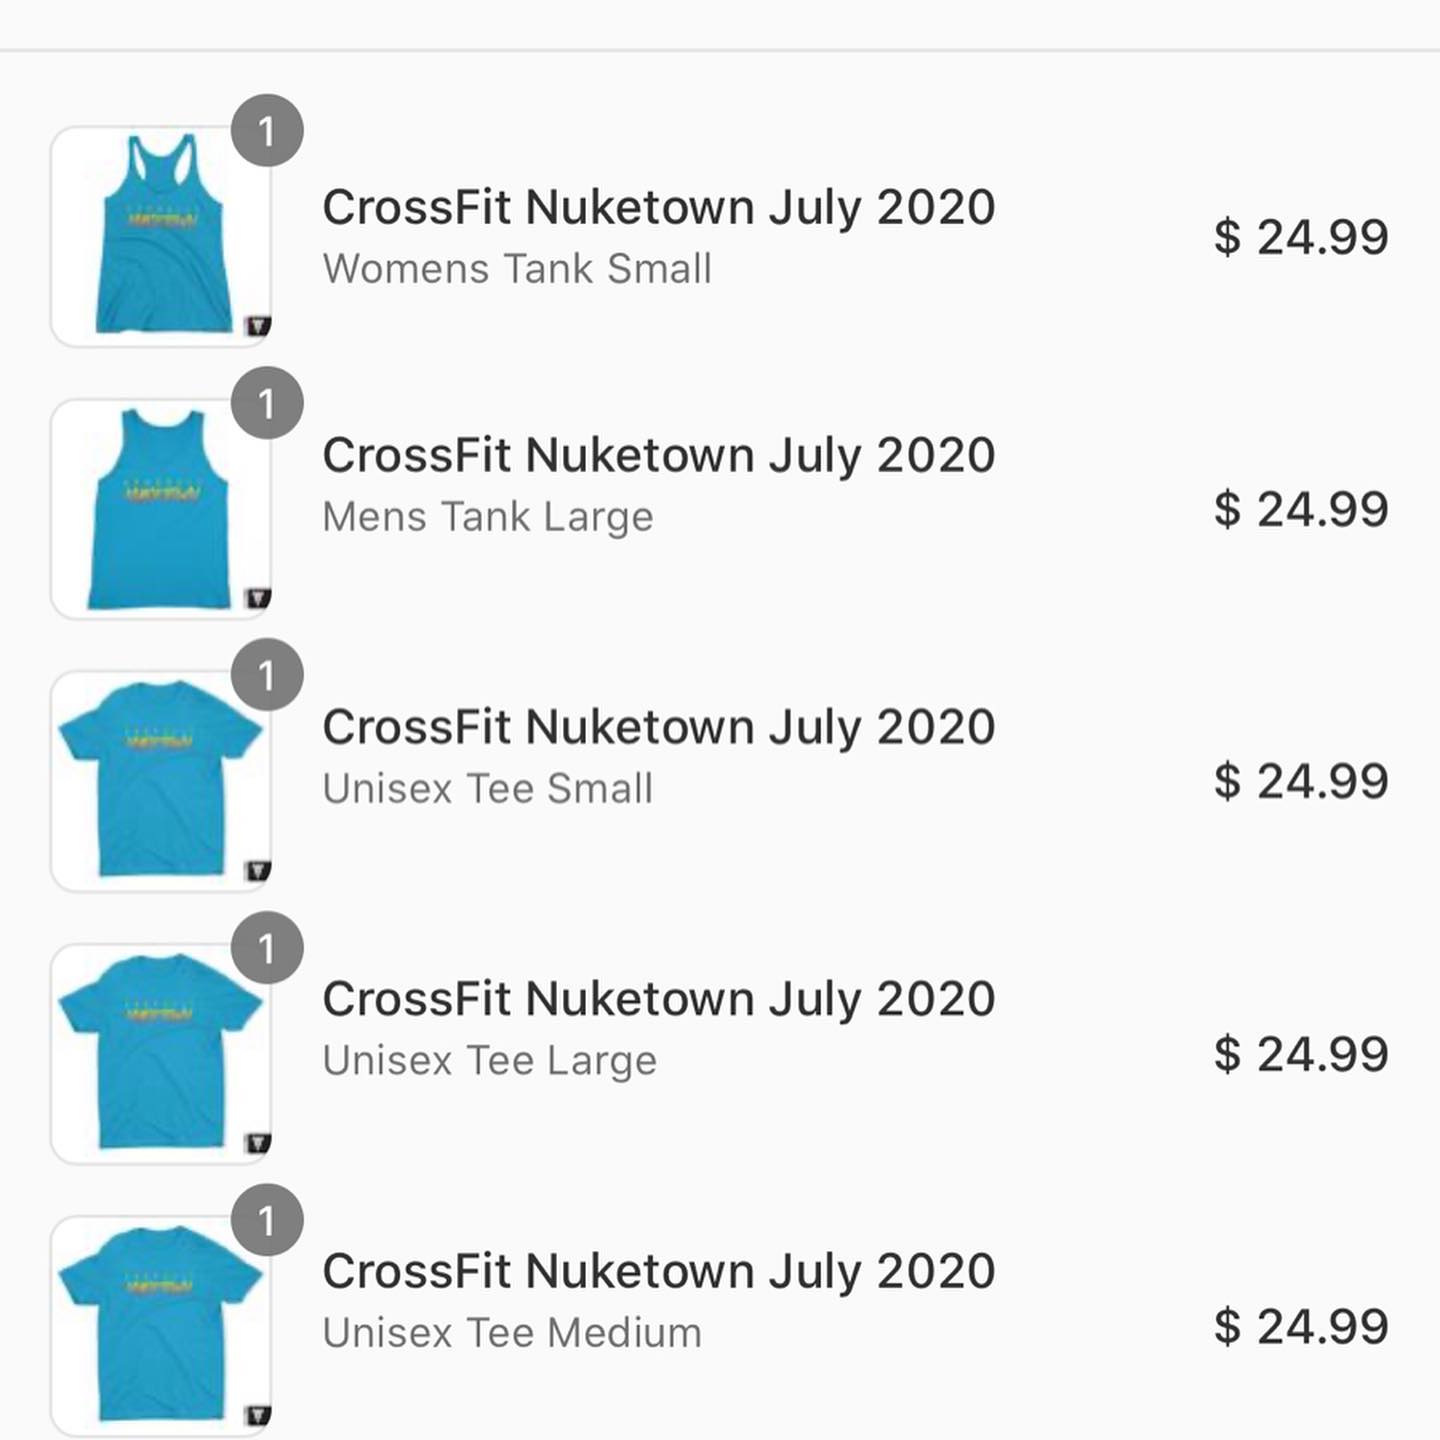The image size is (1440, 1440).
Task: Select quantity badge on Unisex Tee Medium
Action: point(267,1219)
